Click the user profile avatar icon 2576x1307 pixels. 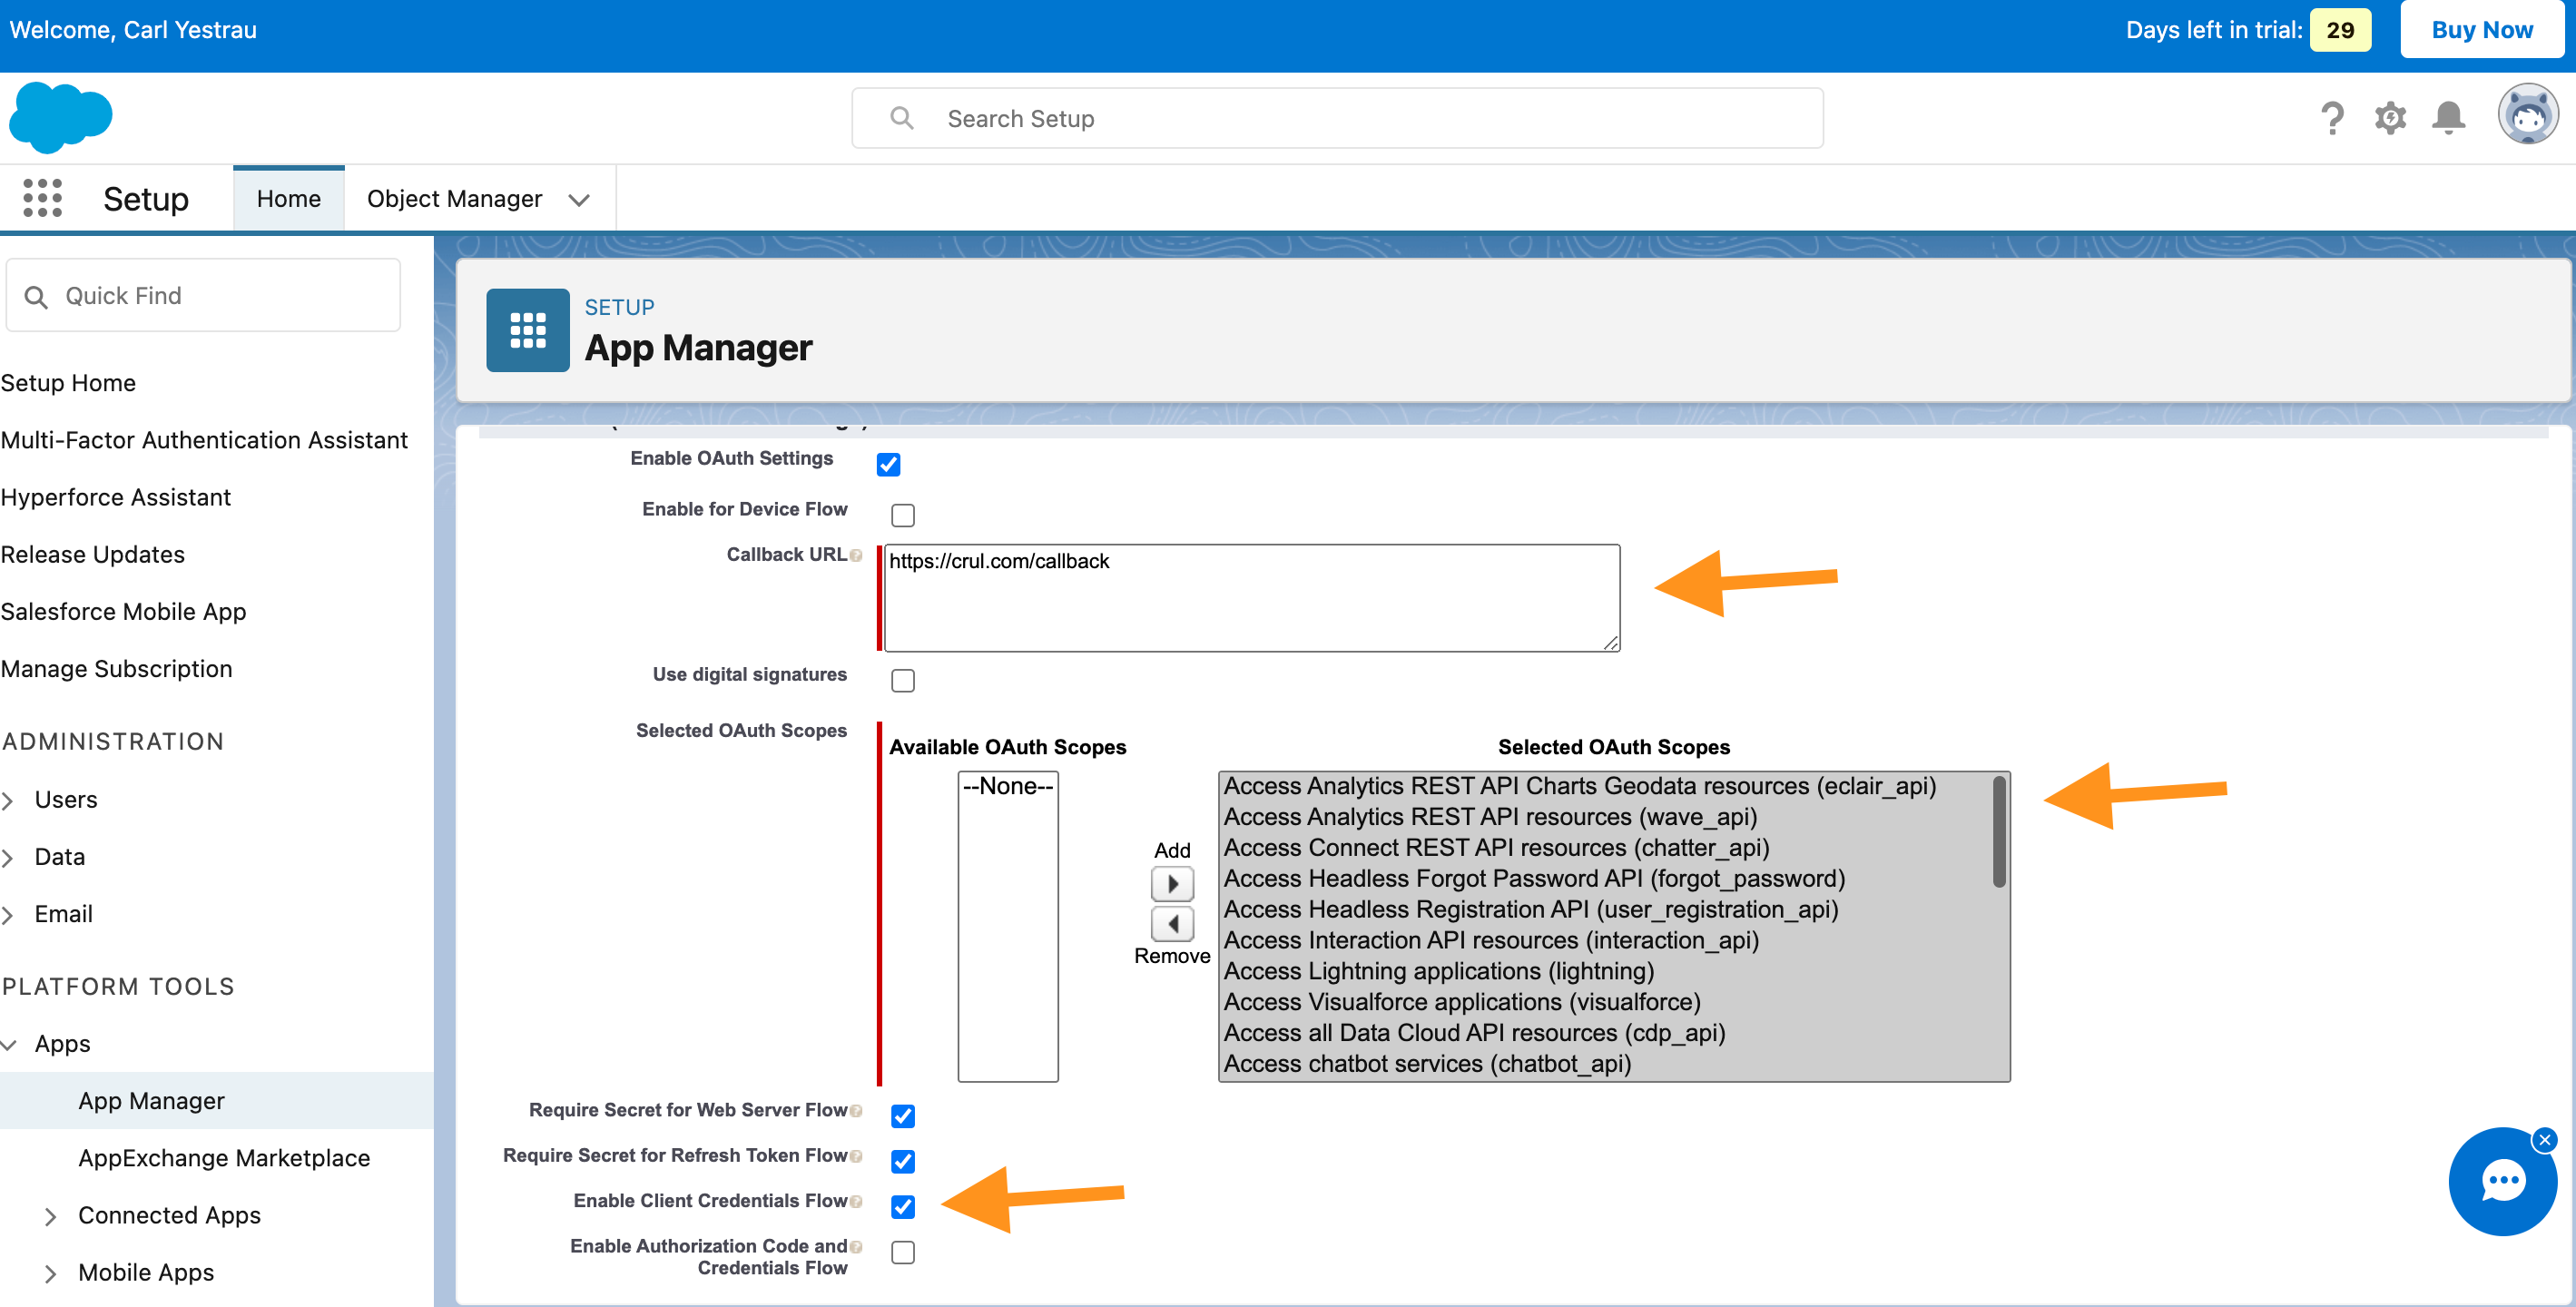(x=2528, y=117)
